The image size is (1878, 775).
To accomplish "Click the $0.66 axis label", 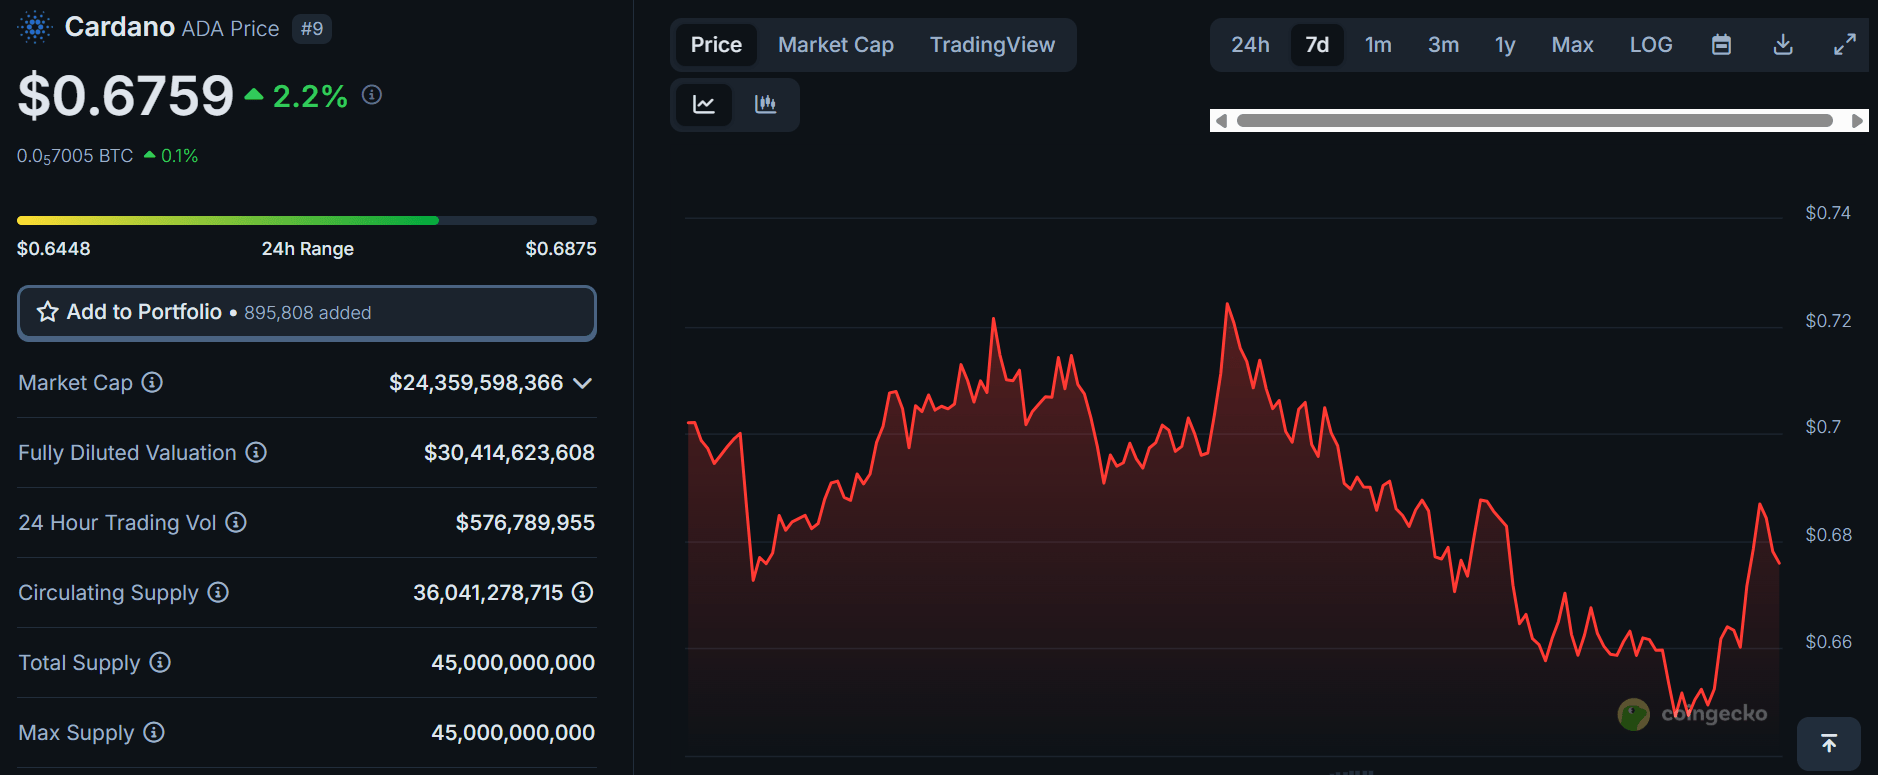I will pos(1828,642).
